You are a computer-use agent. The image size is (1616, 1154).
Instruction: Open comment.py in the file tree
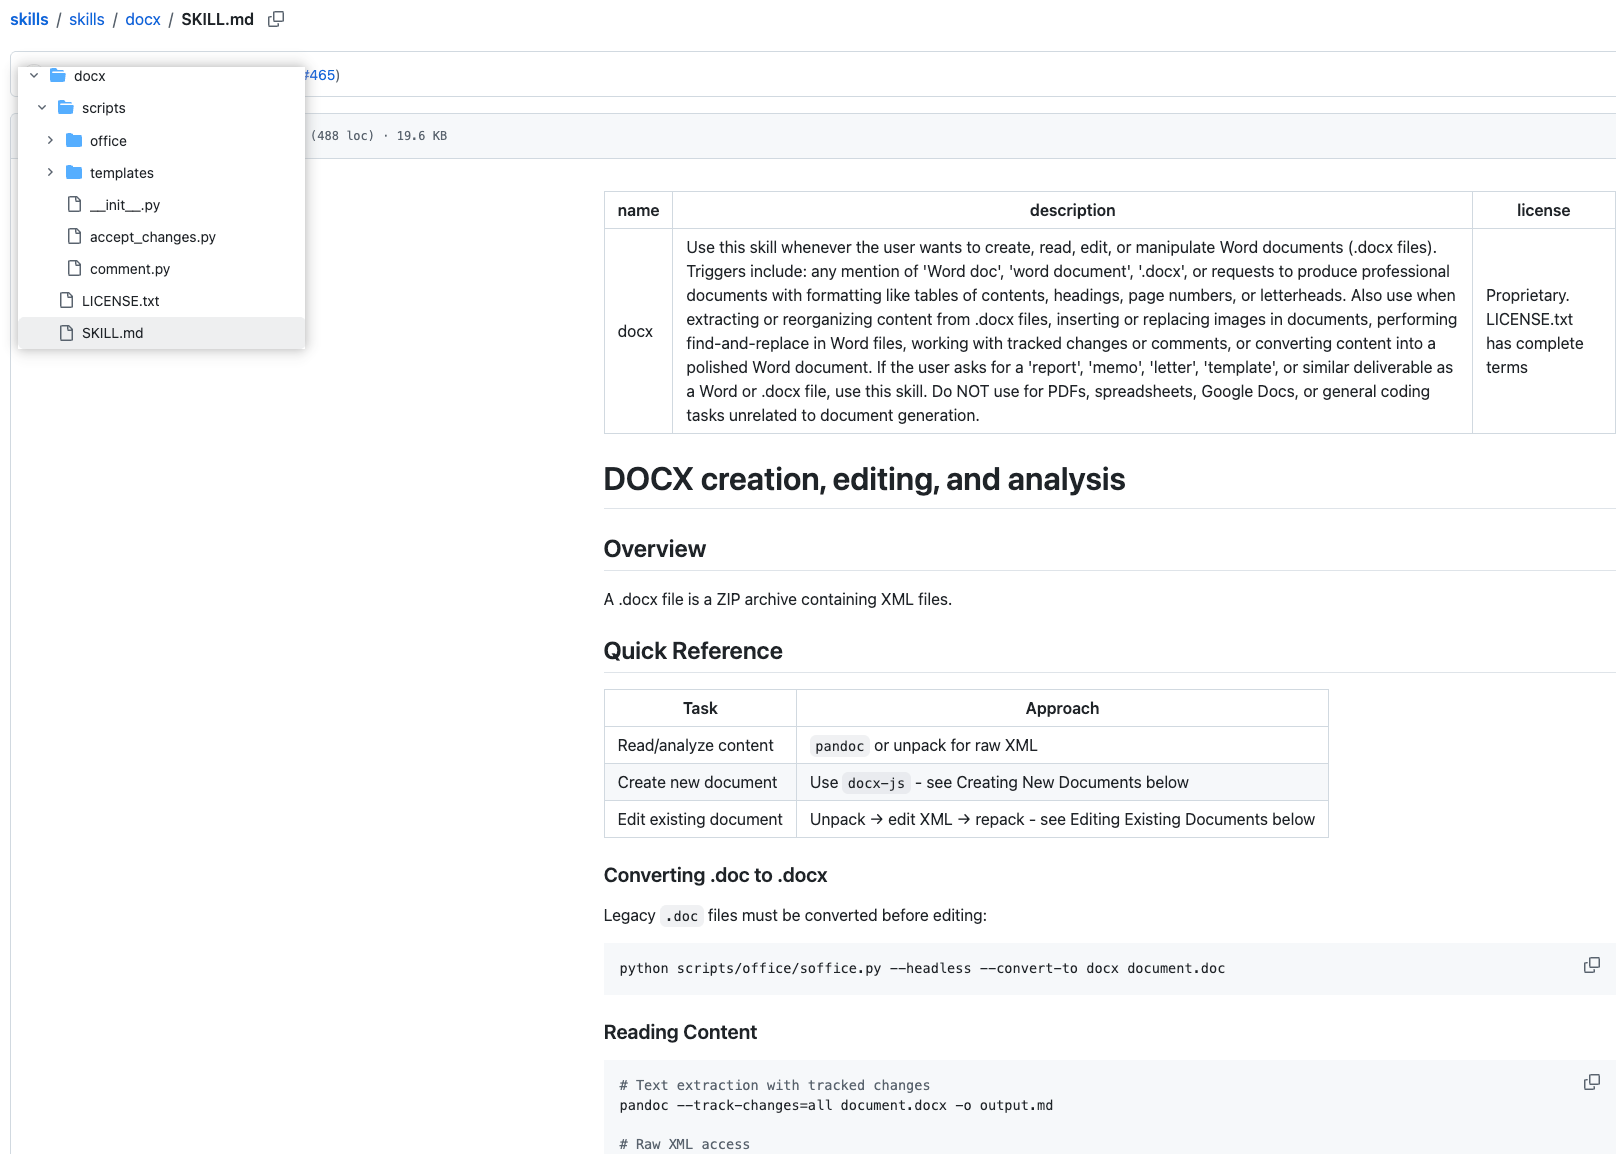[162, 269]
